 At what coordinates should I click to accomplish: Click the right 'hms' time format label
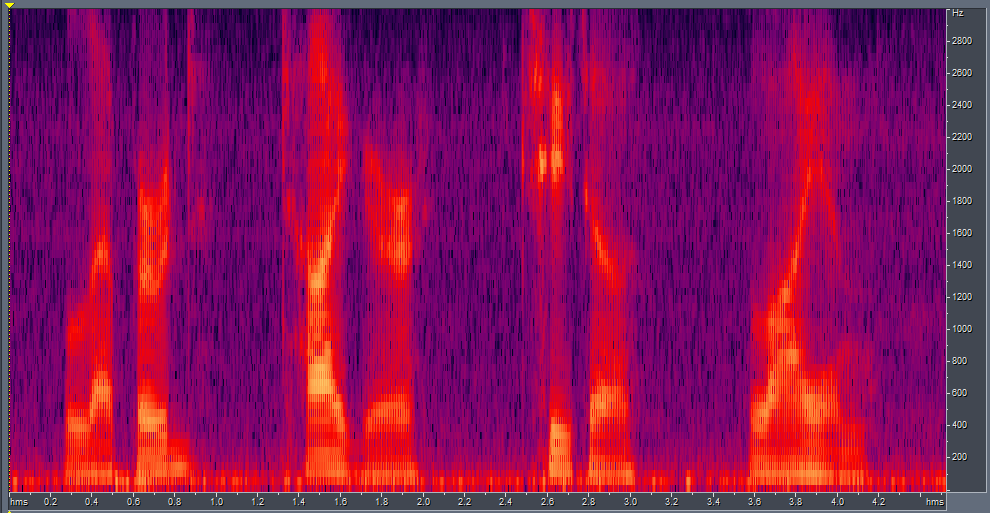934,502
